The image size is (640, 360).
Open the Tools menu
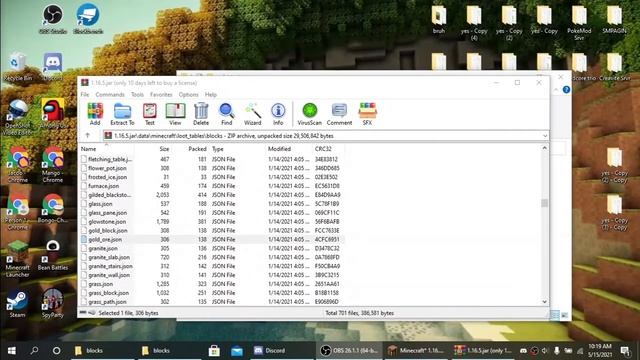tap(137, 94)
